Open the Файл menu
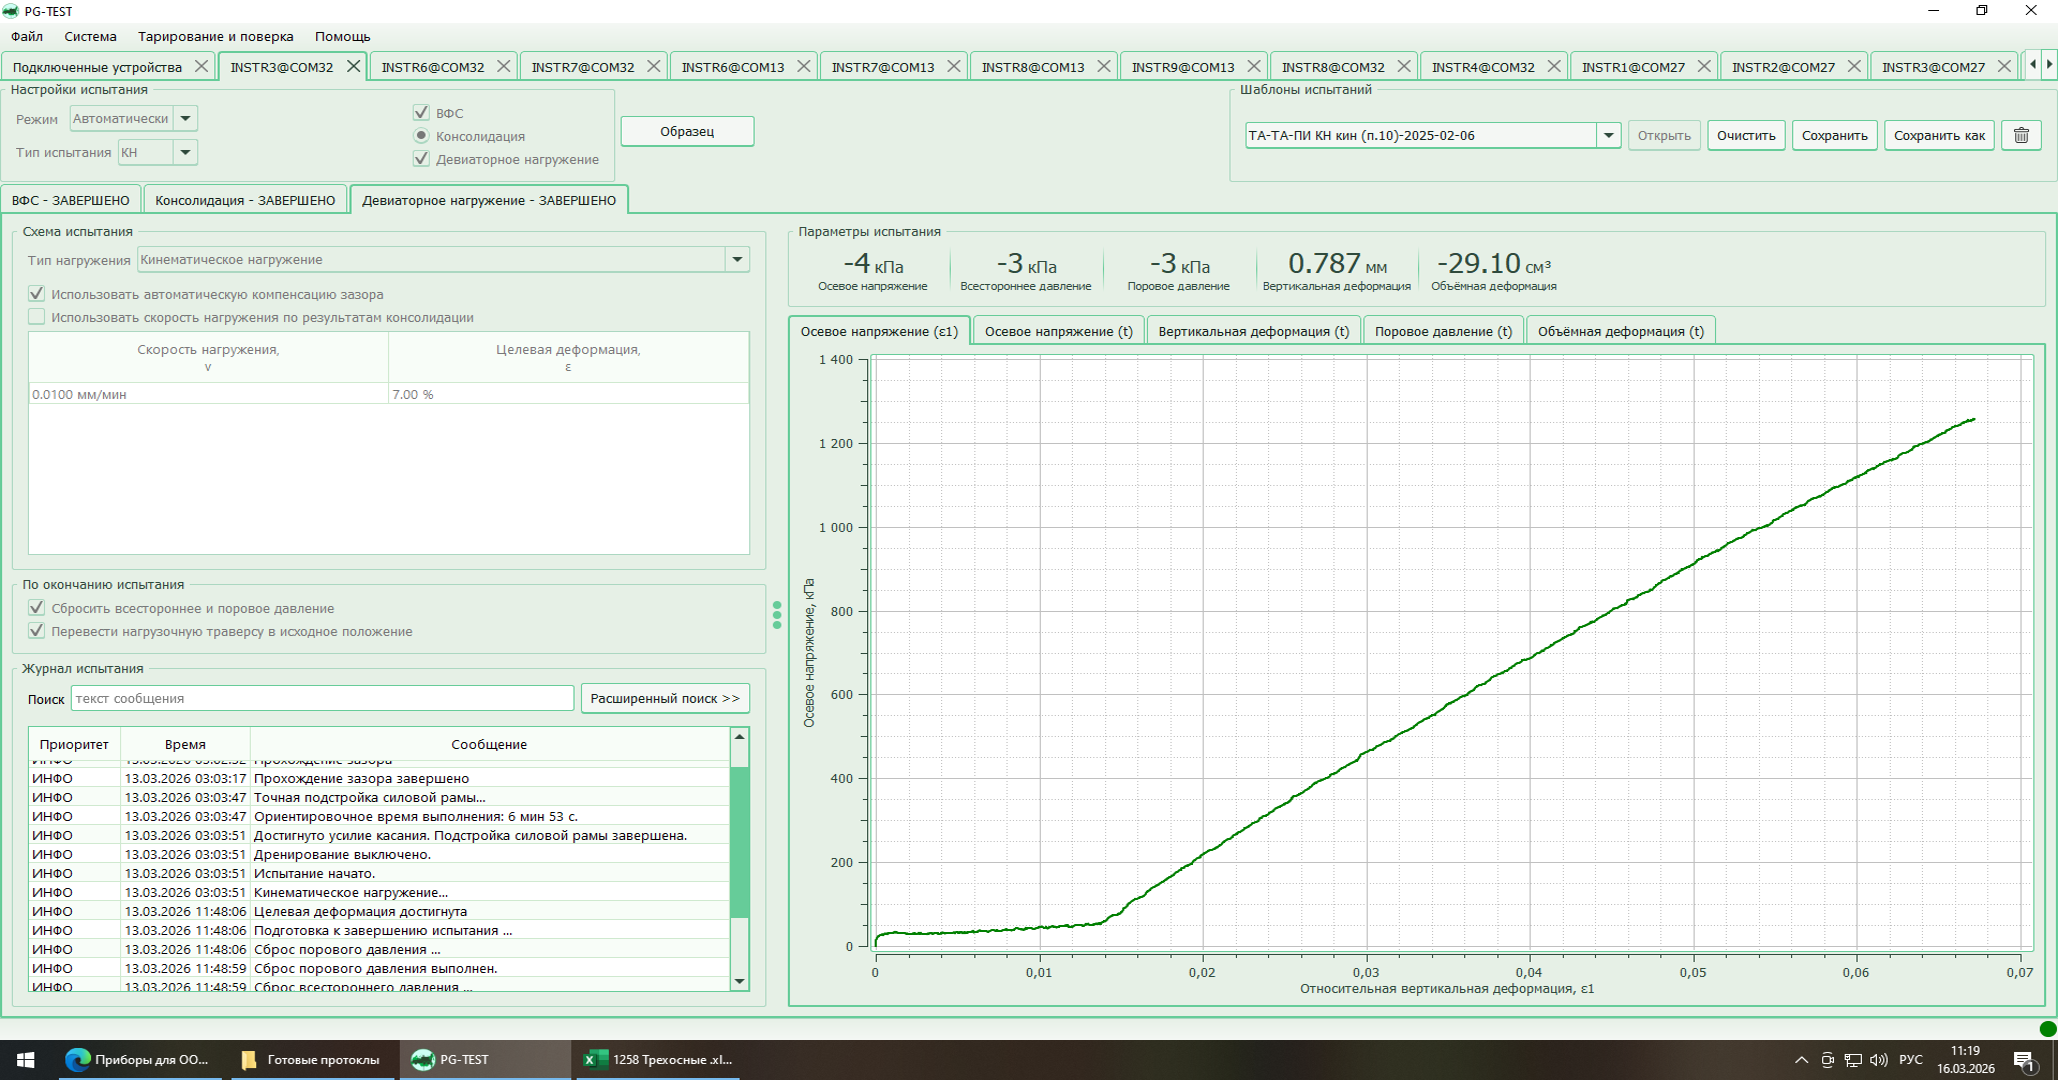This screenshot has height=1080, width=2058. [27, 36]
